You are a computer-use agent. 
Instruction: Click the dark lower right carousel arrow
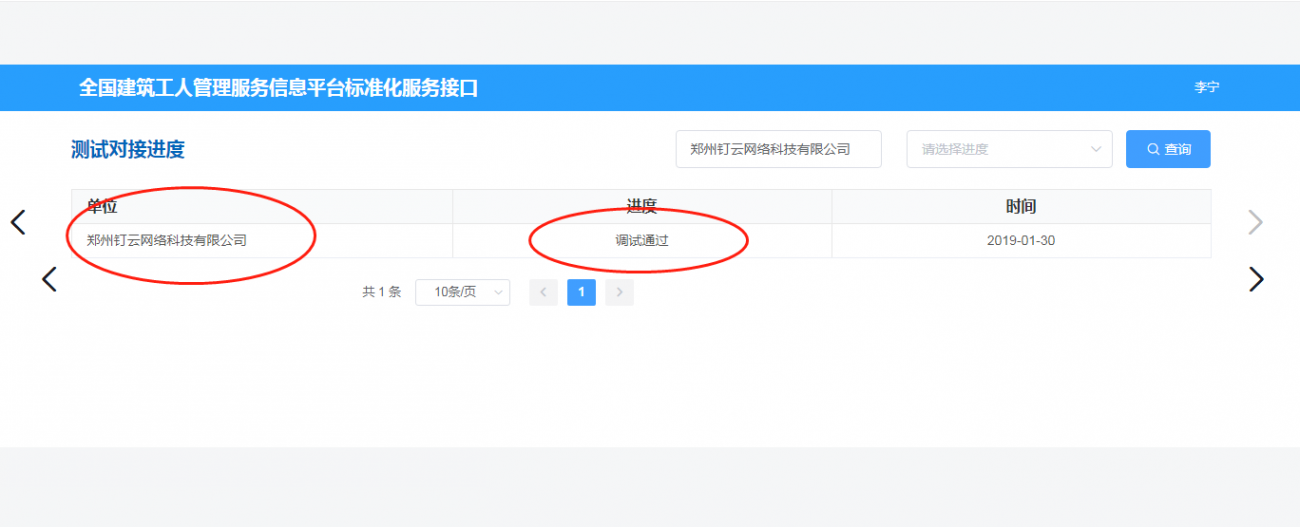click(1256, 279)
